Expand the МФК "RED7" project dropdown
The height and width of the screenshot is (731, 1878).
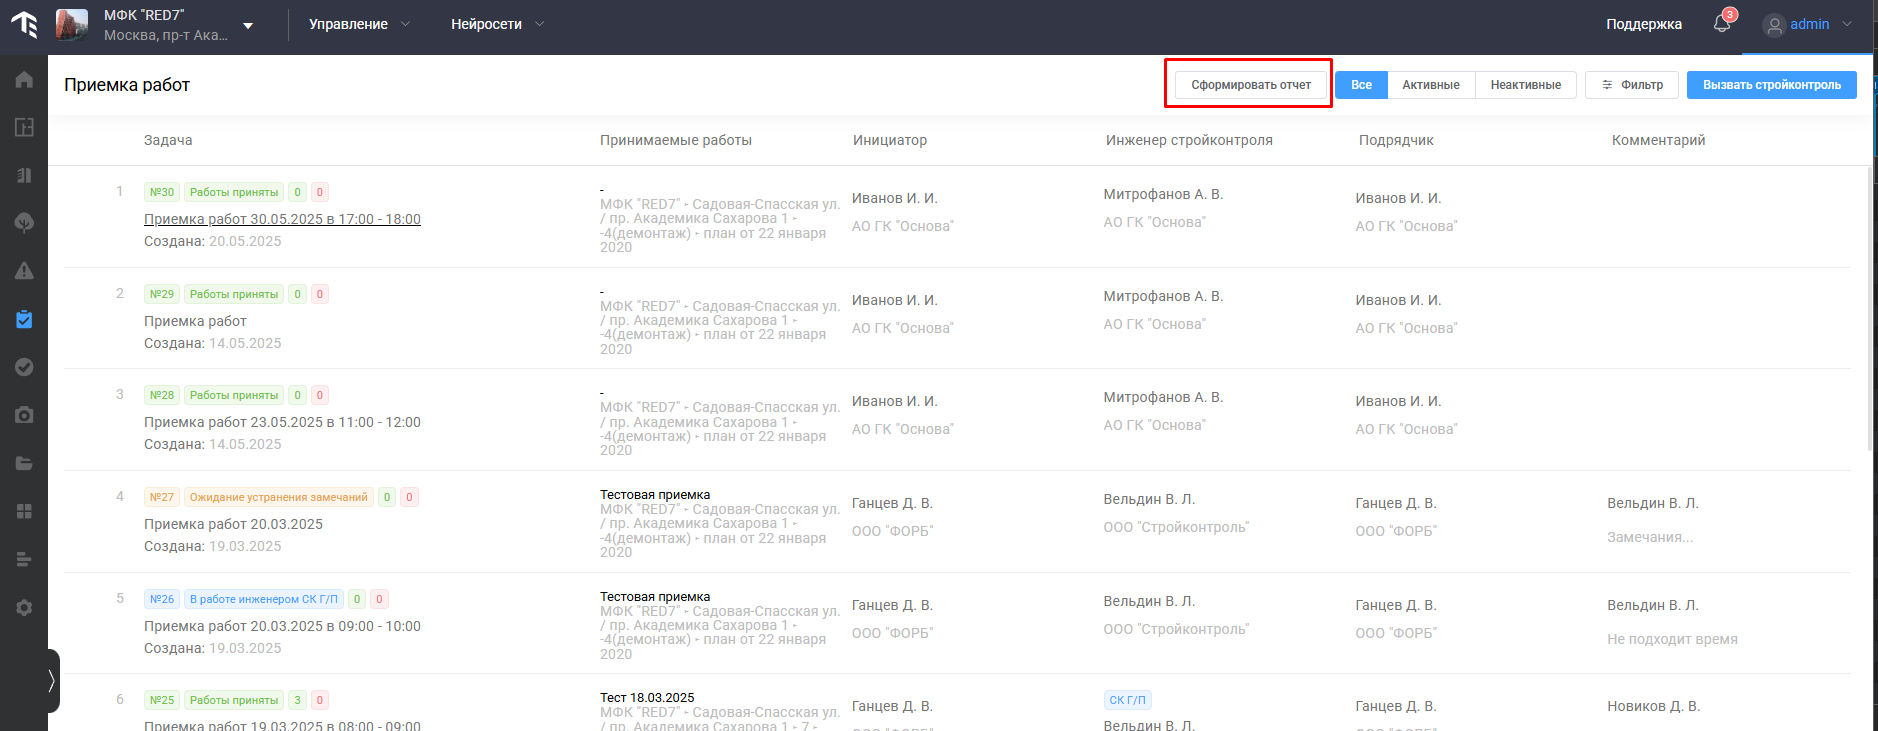(x=248, y=25)
